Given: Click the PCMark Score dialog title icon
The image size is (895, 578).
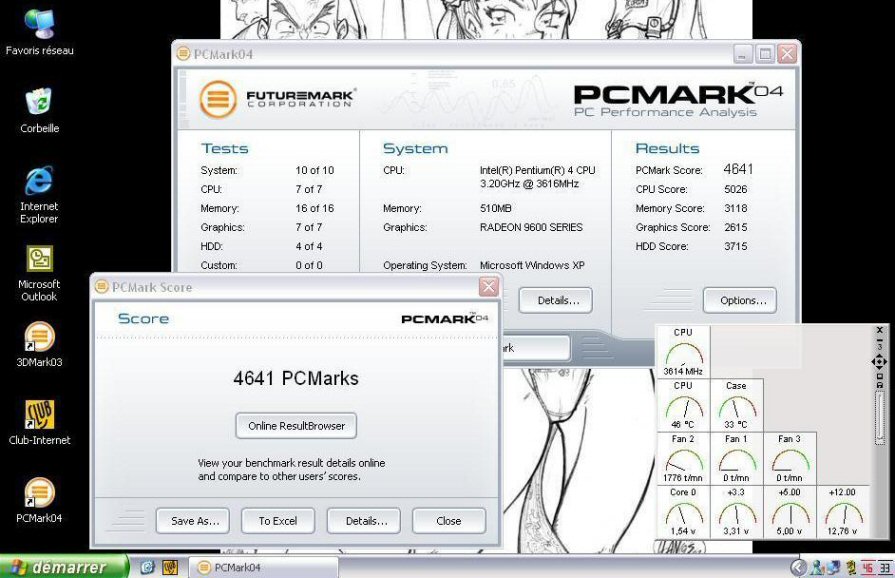Looking at the screenshot, I should 102,286.
